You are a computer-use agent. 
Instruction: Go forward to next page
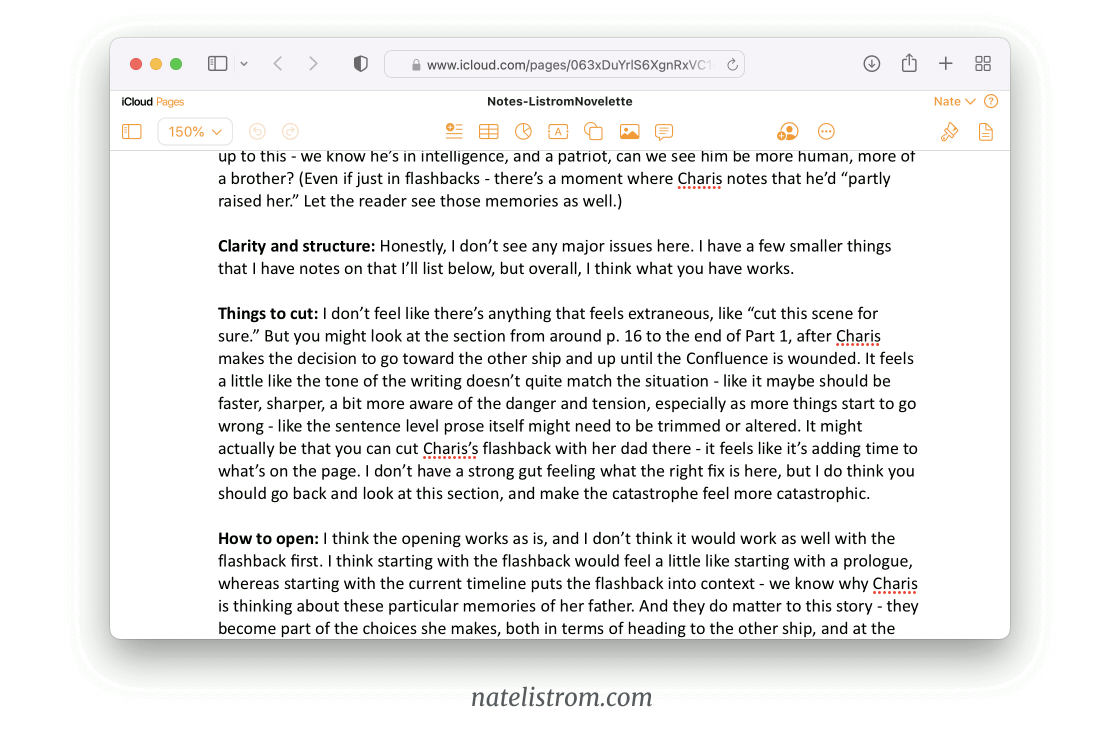(x=313, y=64)
